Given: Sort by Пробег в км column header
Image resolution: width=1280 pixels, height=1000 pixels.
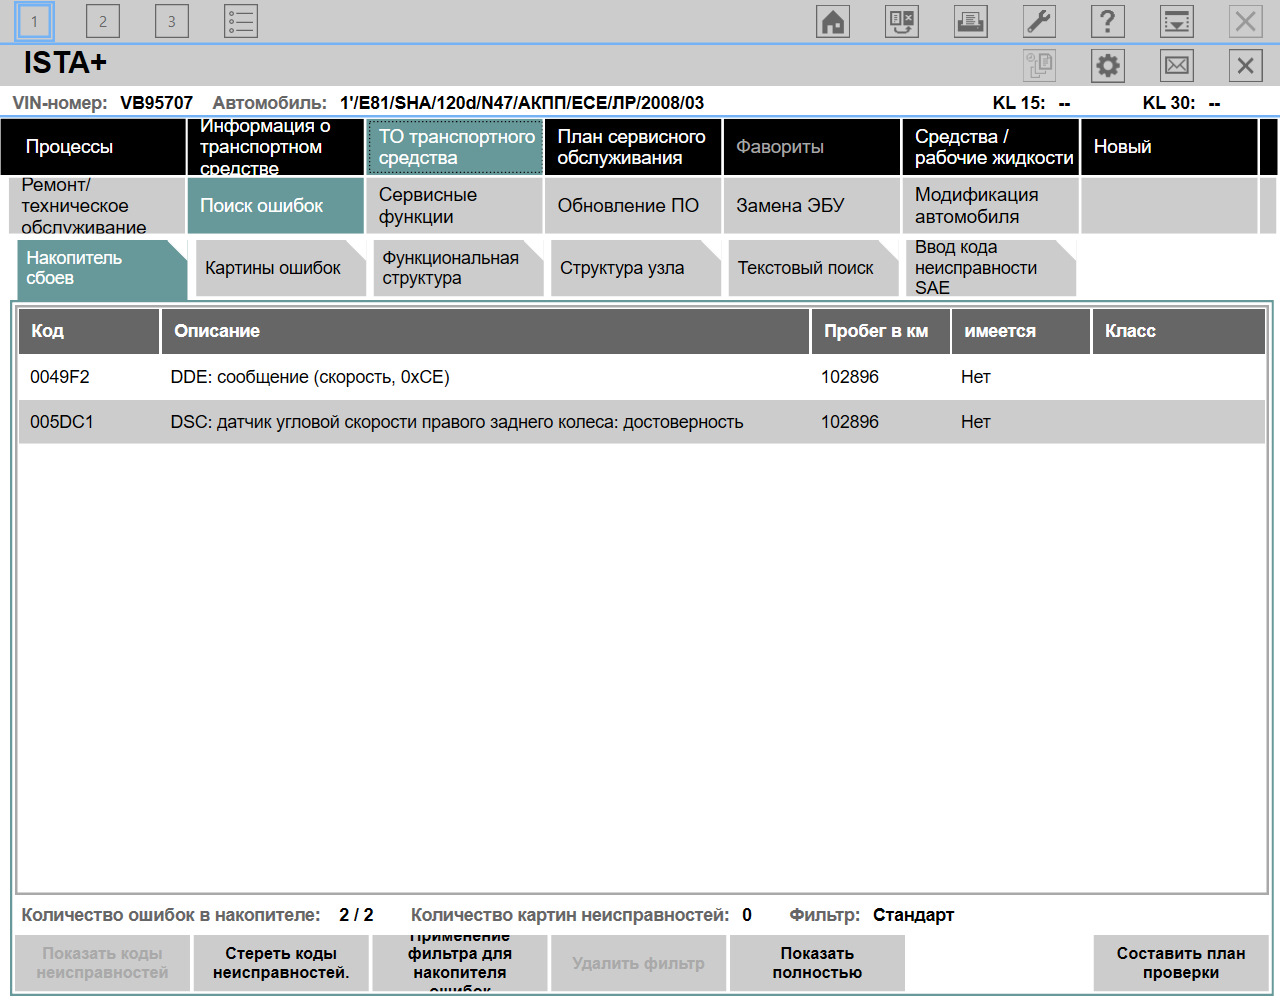Looking at the screenshot, I should [880, 331].
